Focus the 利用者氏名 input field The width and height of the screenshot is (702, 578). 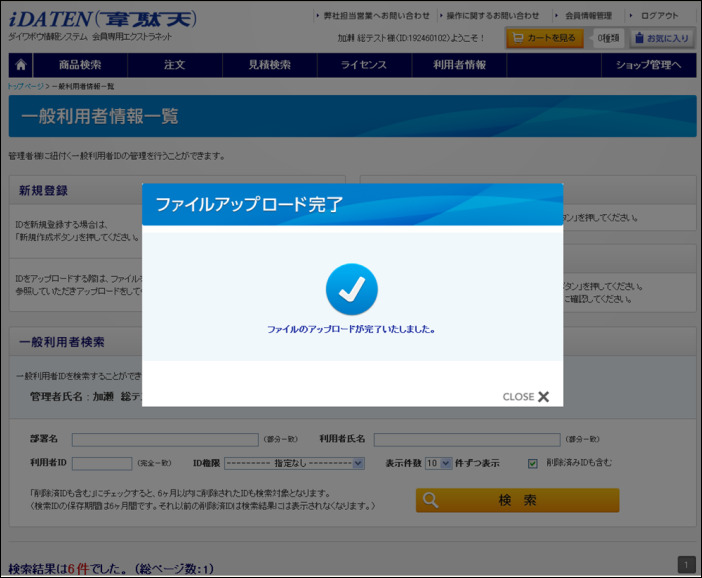(x=466, y=439)
